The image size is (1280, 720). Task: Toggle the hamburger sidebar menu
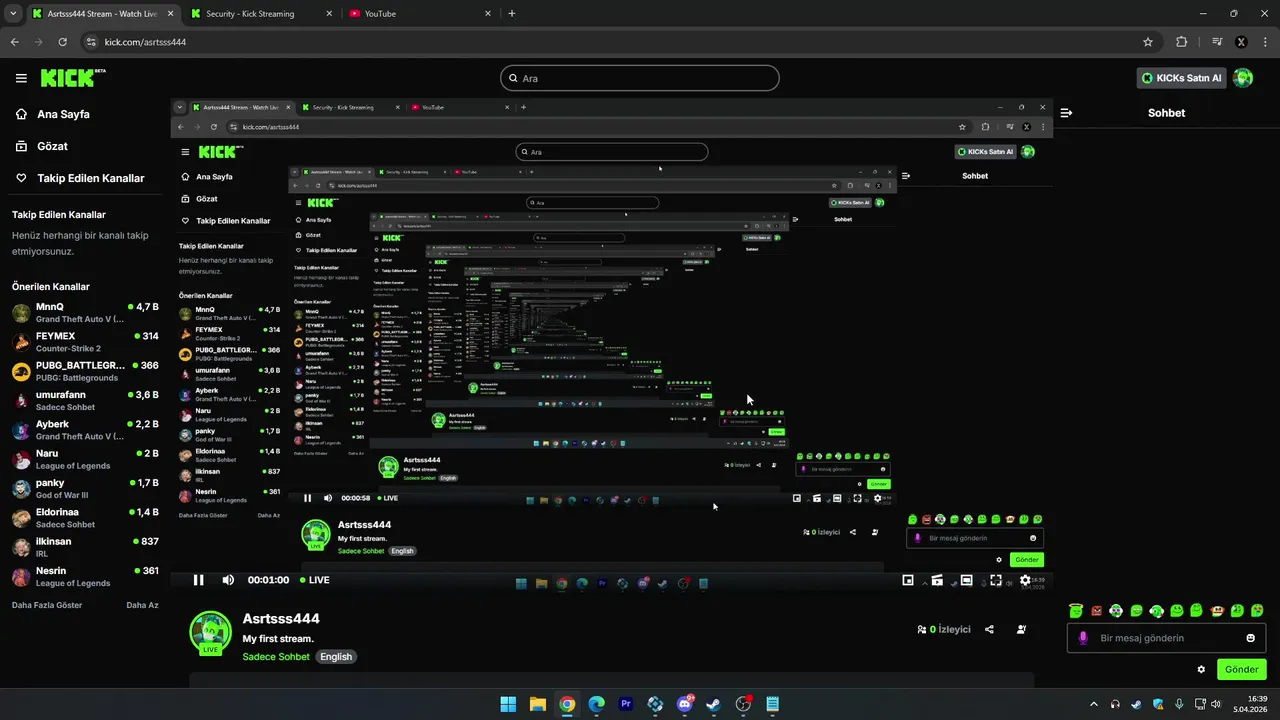click(21, 78)
